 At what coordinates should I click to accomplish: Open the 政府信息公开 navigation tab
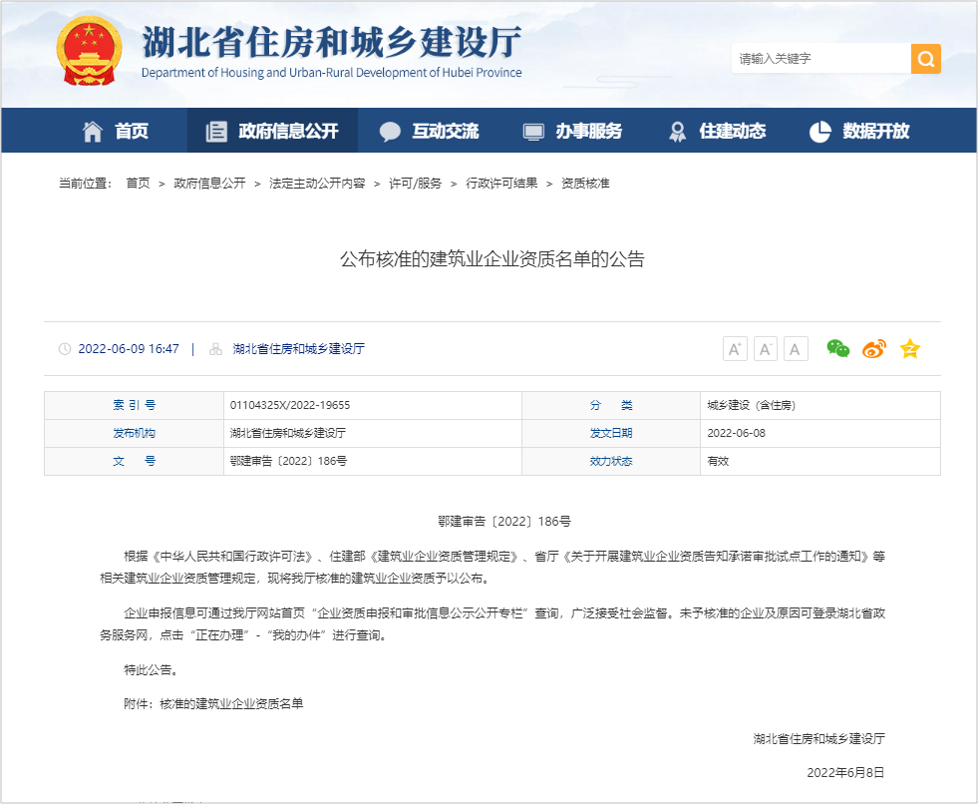click(272, 131)
